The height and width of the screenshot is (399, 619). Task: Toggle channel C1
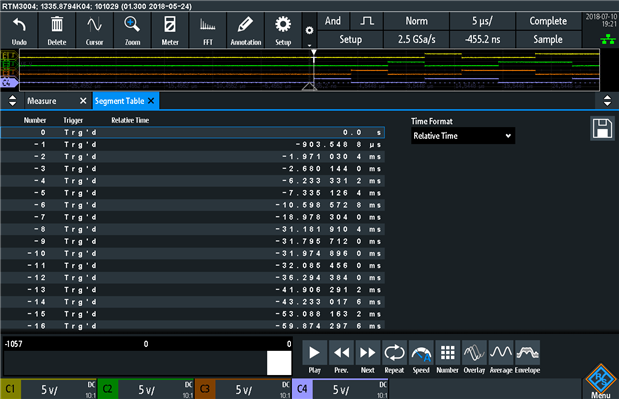point(10,389)
